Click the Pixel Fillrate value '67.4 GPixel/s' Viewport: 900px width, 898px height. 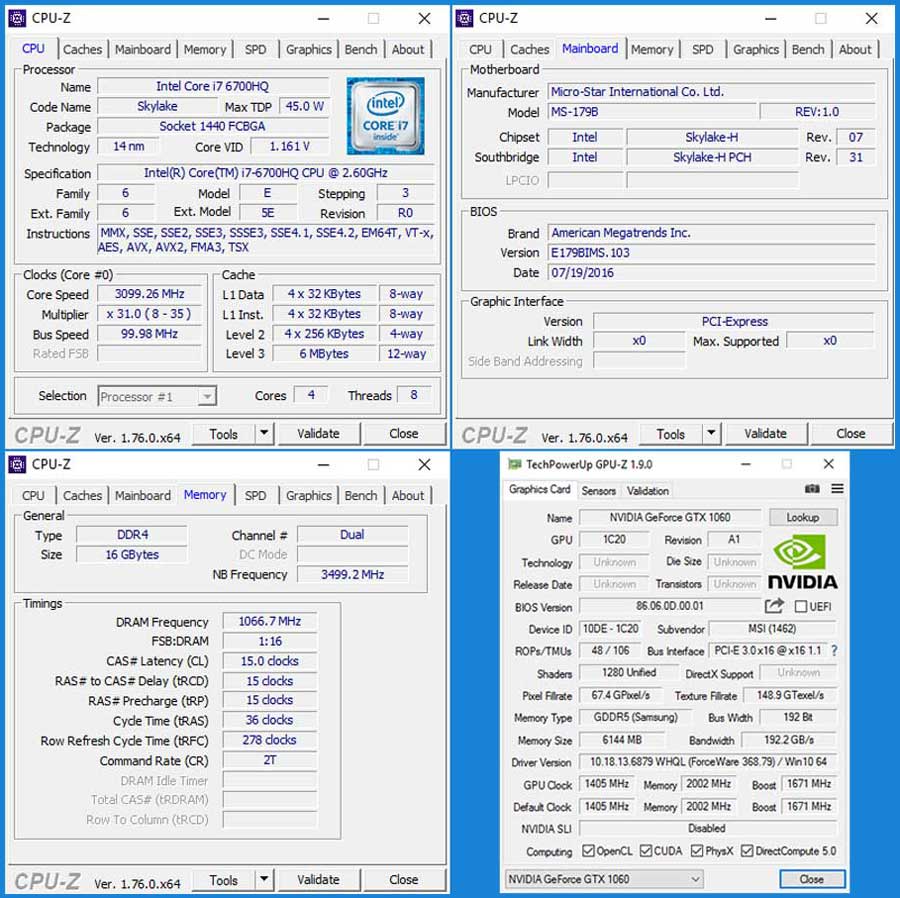620,695
